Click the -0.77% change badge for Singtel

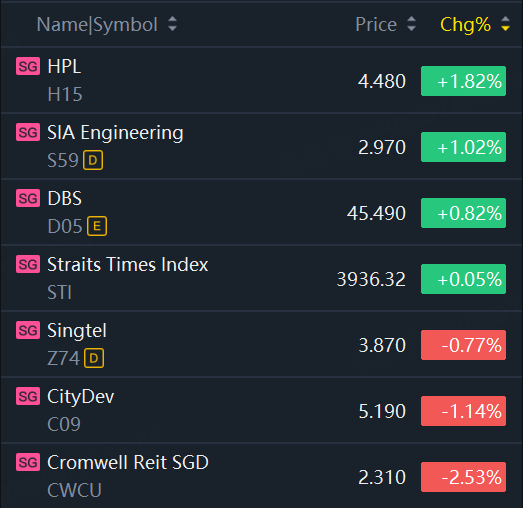[x=464, y=345]
